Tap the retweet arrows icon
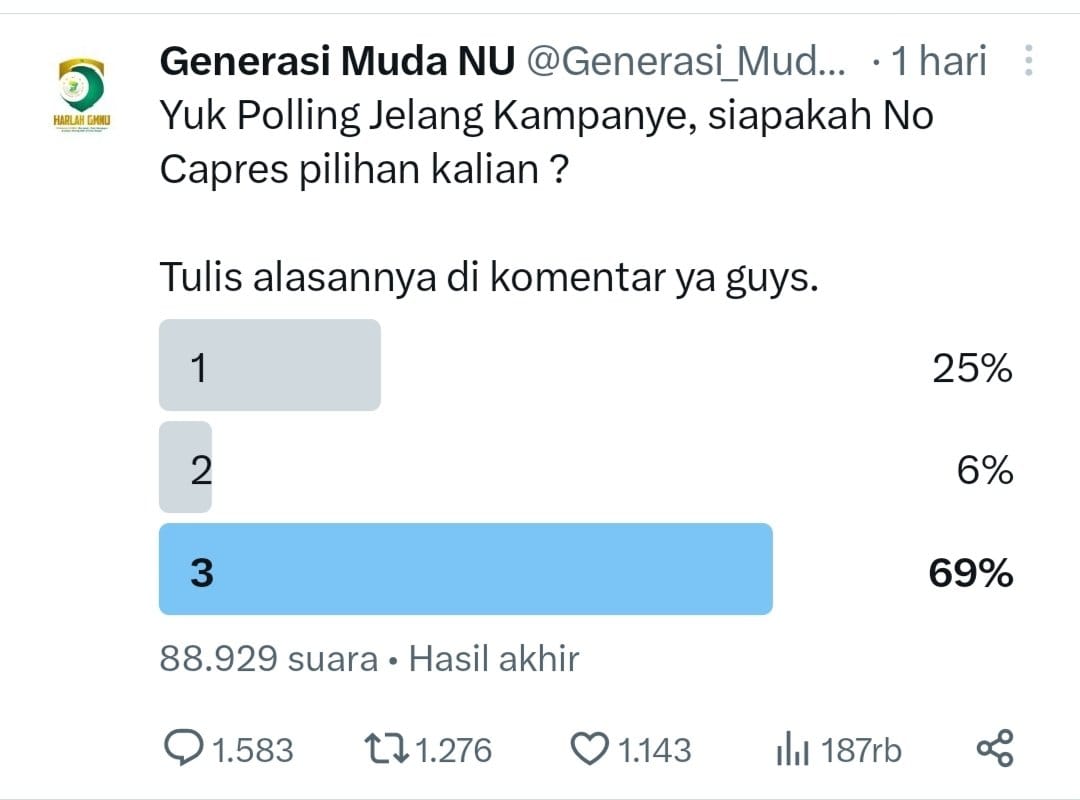1080x800 pixels. [386, 749]
